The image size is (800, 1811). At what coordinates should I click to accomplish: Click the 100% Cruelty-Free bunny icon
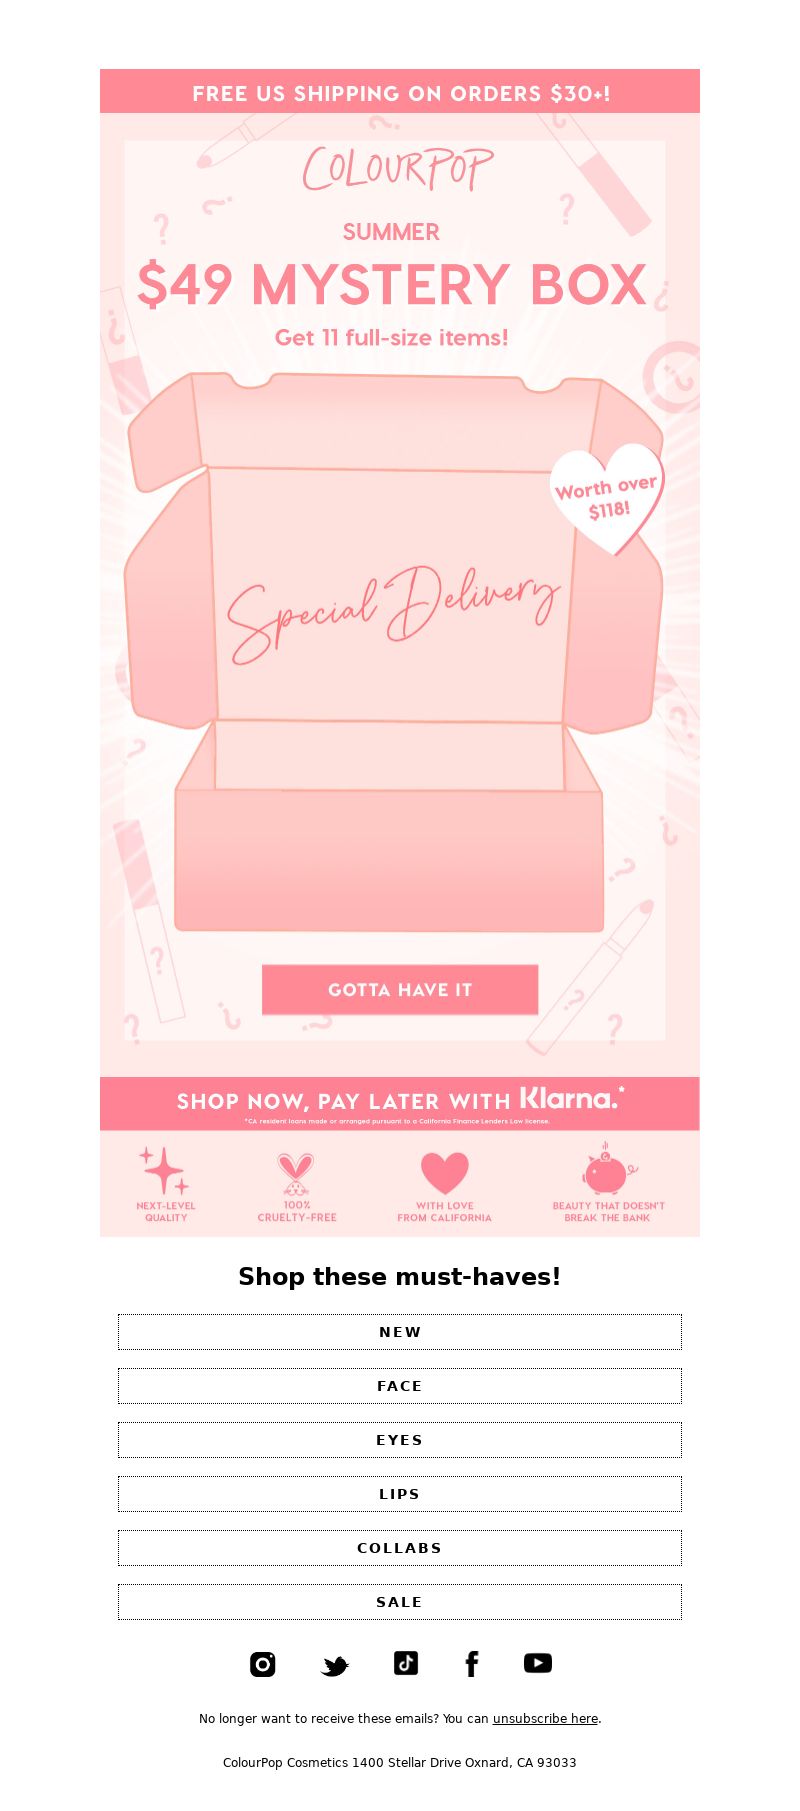click(296, 1174)
